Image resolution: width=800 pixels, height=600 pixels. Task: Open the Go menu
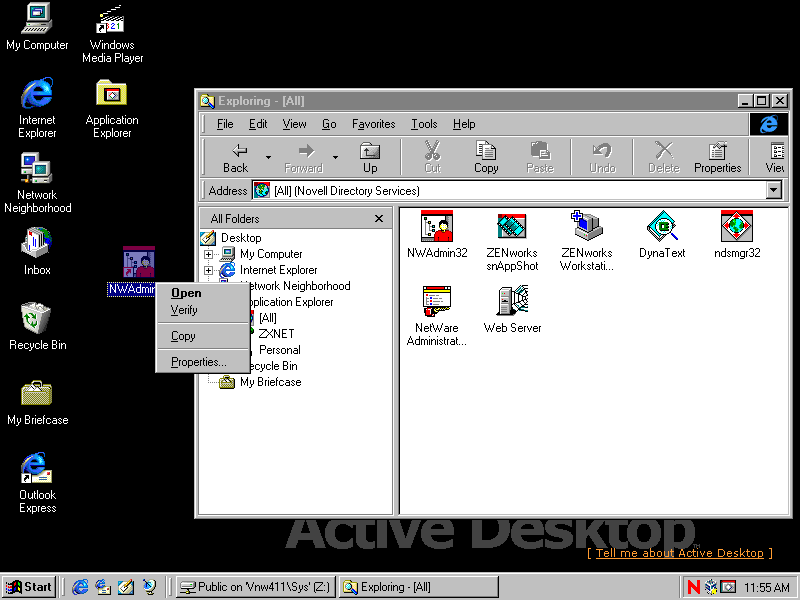click(x=329, y=124)
